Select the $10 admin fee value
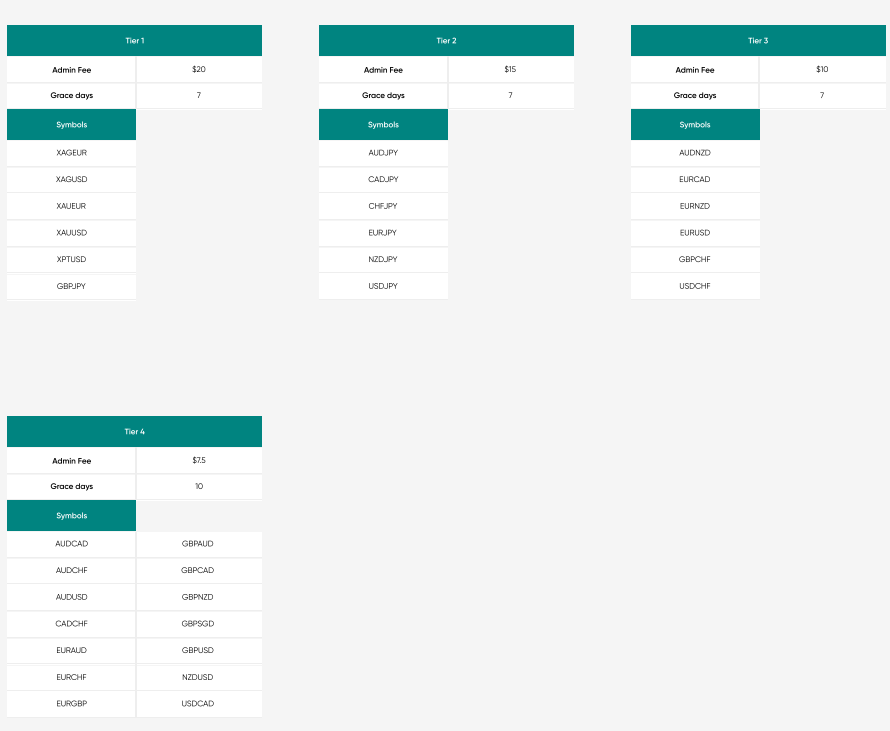The width and height of the screenshot is (890, 731). tap(822, 70)
